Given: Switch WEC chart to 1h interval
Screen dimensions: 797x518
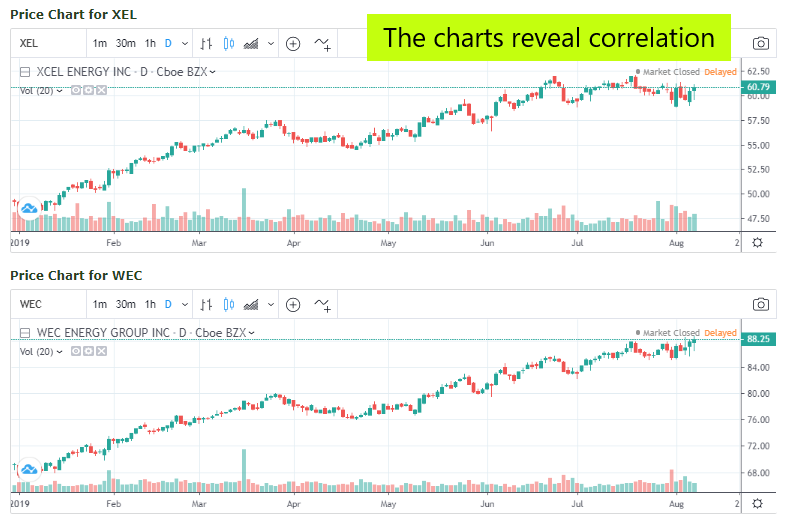Looking at the screenshot, I should click(x=150, y=304).
